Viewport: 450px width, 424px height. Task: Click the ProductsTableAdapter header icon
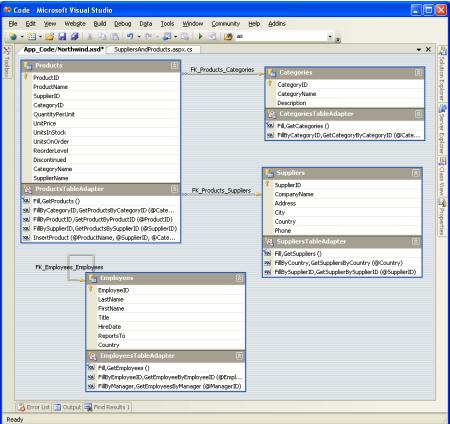click(x=28, y=189)
